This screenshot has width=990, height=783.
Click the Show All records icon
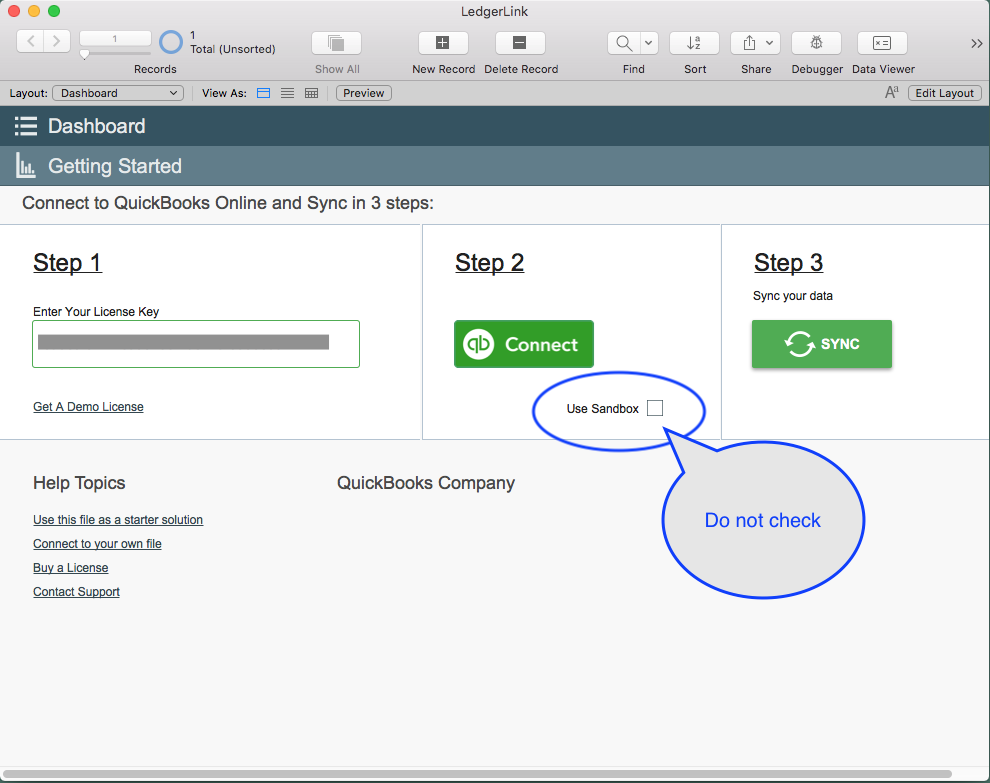tap(337, 43)
